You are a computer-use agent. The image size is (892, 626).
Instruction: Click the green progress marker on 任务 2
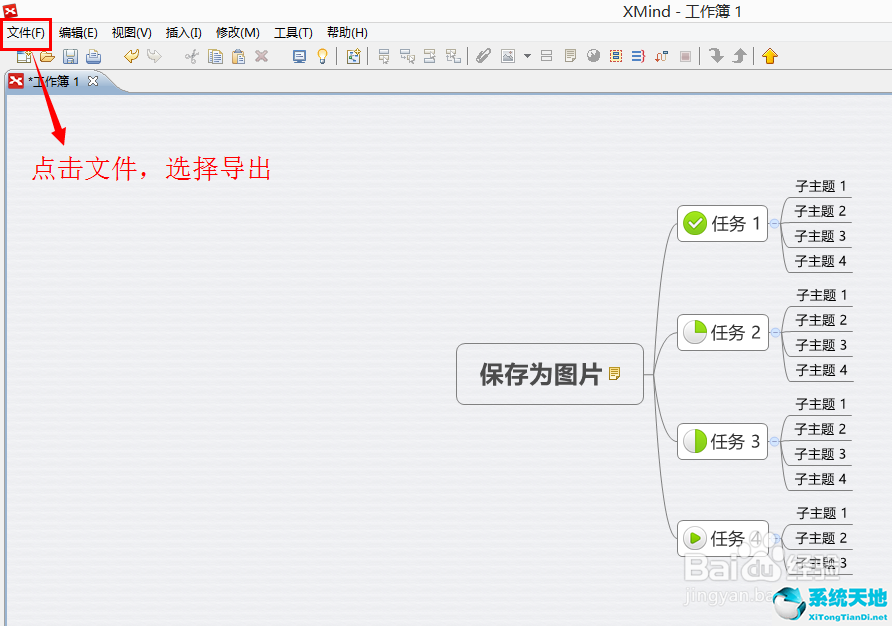click(x=697, y=332)
